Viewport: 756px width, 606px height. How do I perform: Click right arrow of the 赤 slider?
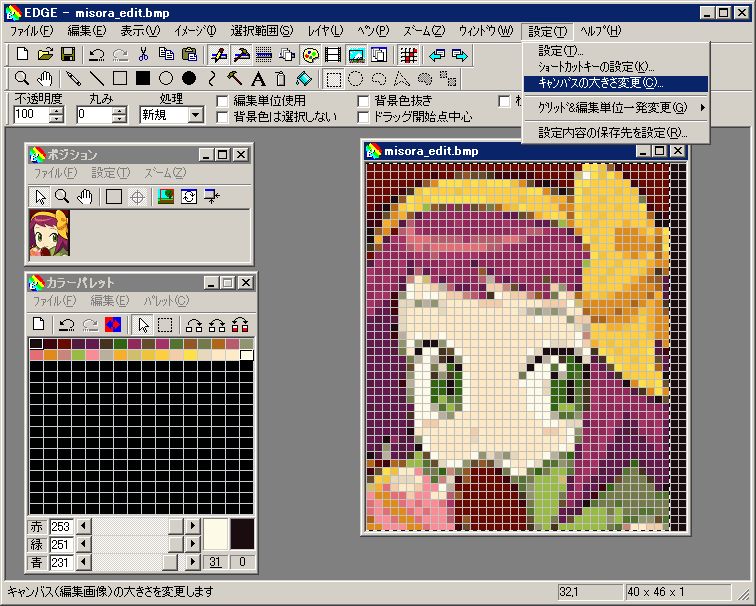(x=193, y=525)
